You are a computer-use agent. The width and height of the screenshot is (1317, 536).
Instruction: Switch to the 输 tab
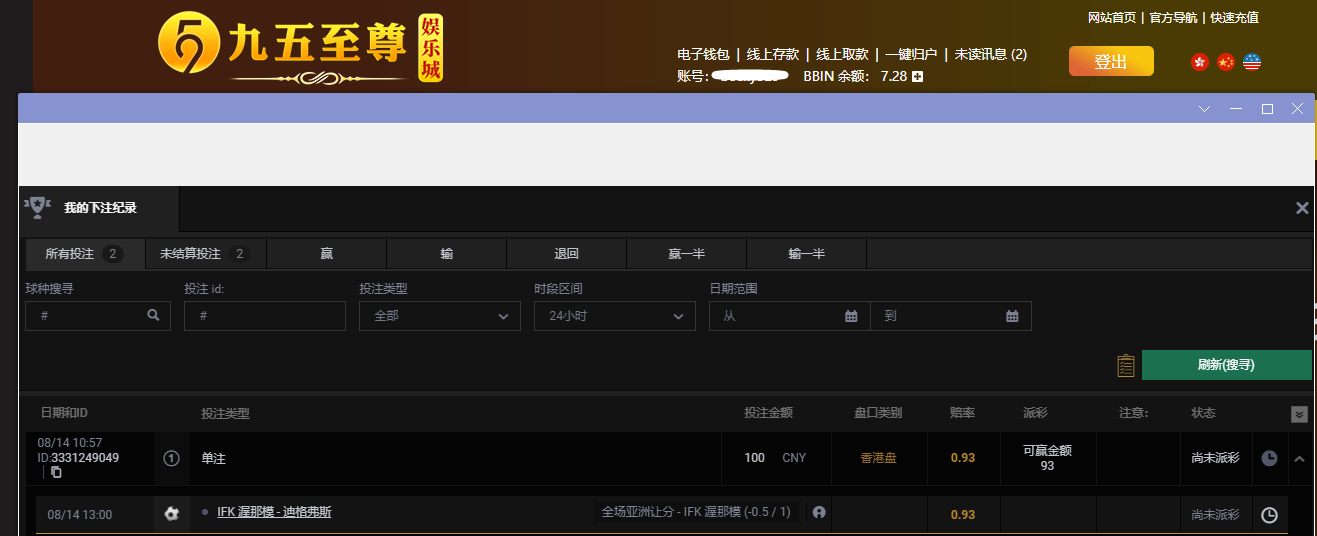click(x=447, y=254)
